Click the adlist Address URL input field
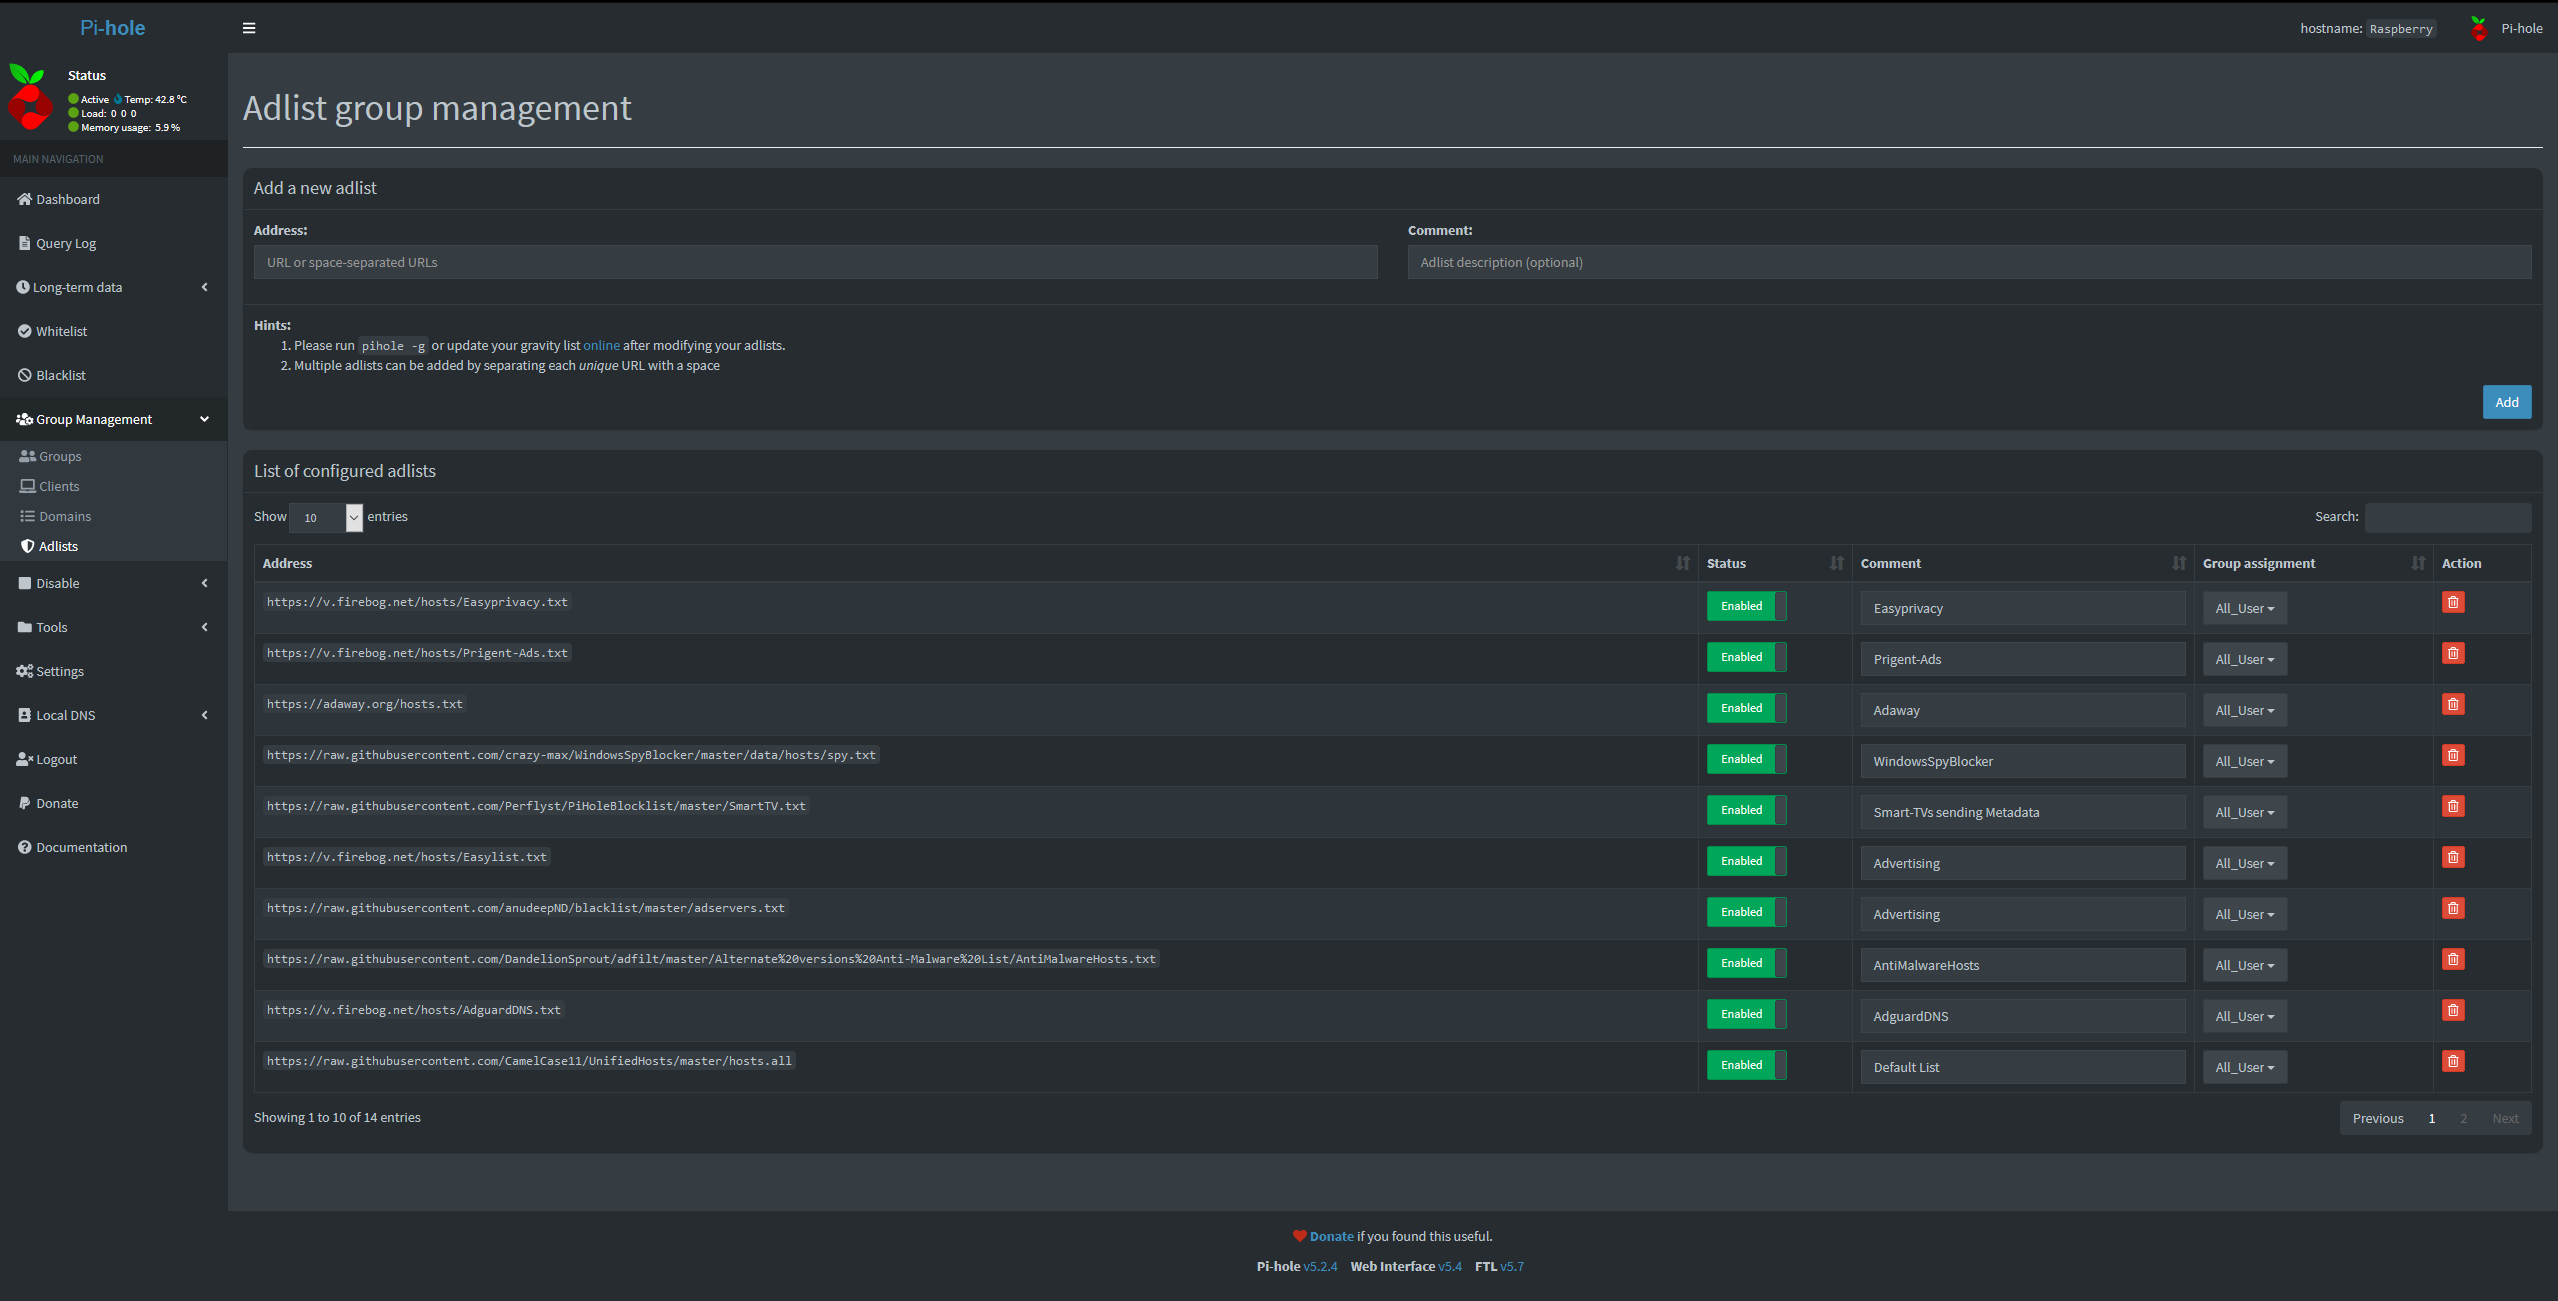Screen dimensions: 2558x1301 [815, 262]
